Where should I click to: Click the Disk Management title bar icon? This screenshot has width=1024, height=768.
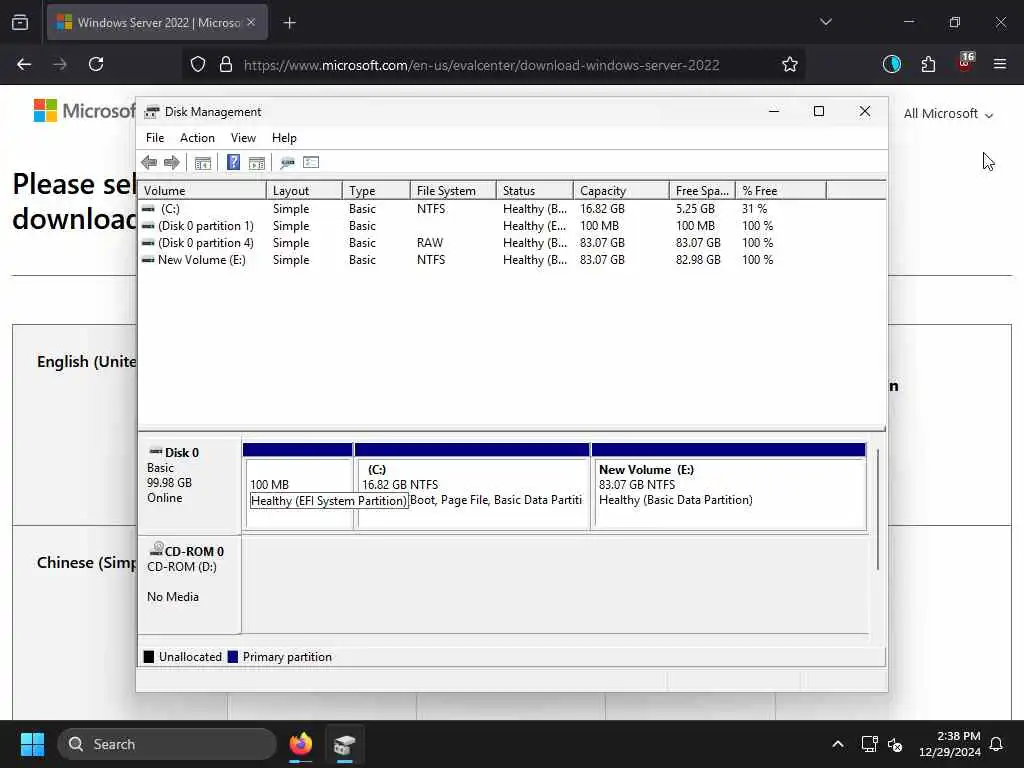click(x=152, y=112)
